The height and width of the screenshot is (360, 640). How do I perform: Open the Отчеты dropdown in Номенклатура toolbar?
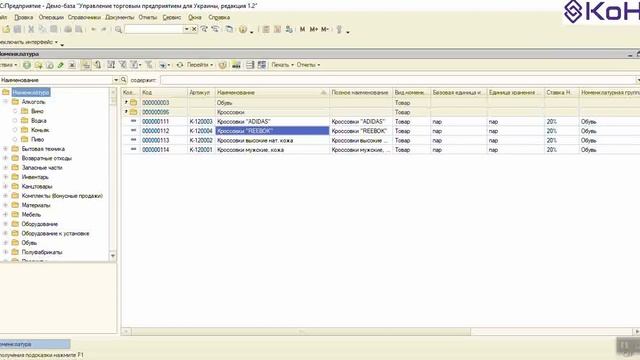[x=308, y=65]
